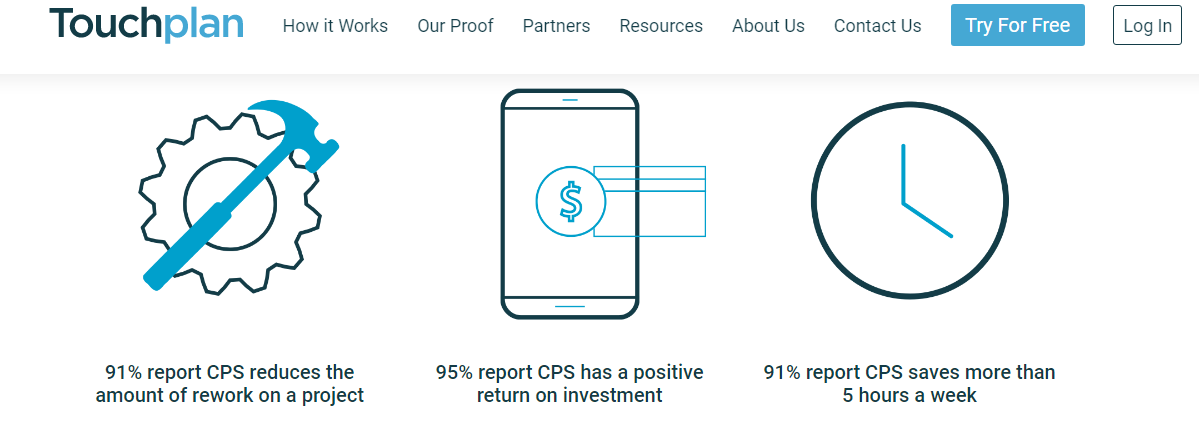Select the "reduces the amount of rework" caption
Viewport: 1199px width, 433px height.
click(x=230, y=384)
